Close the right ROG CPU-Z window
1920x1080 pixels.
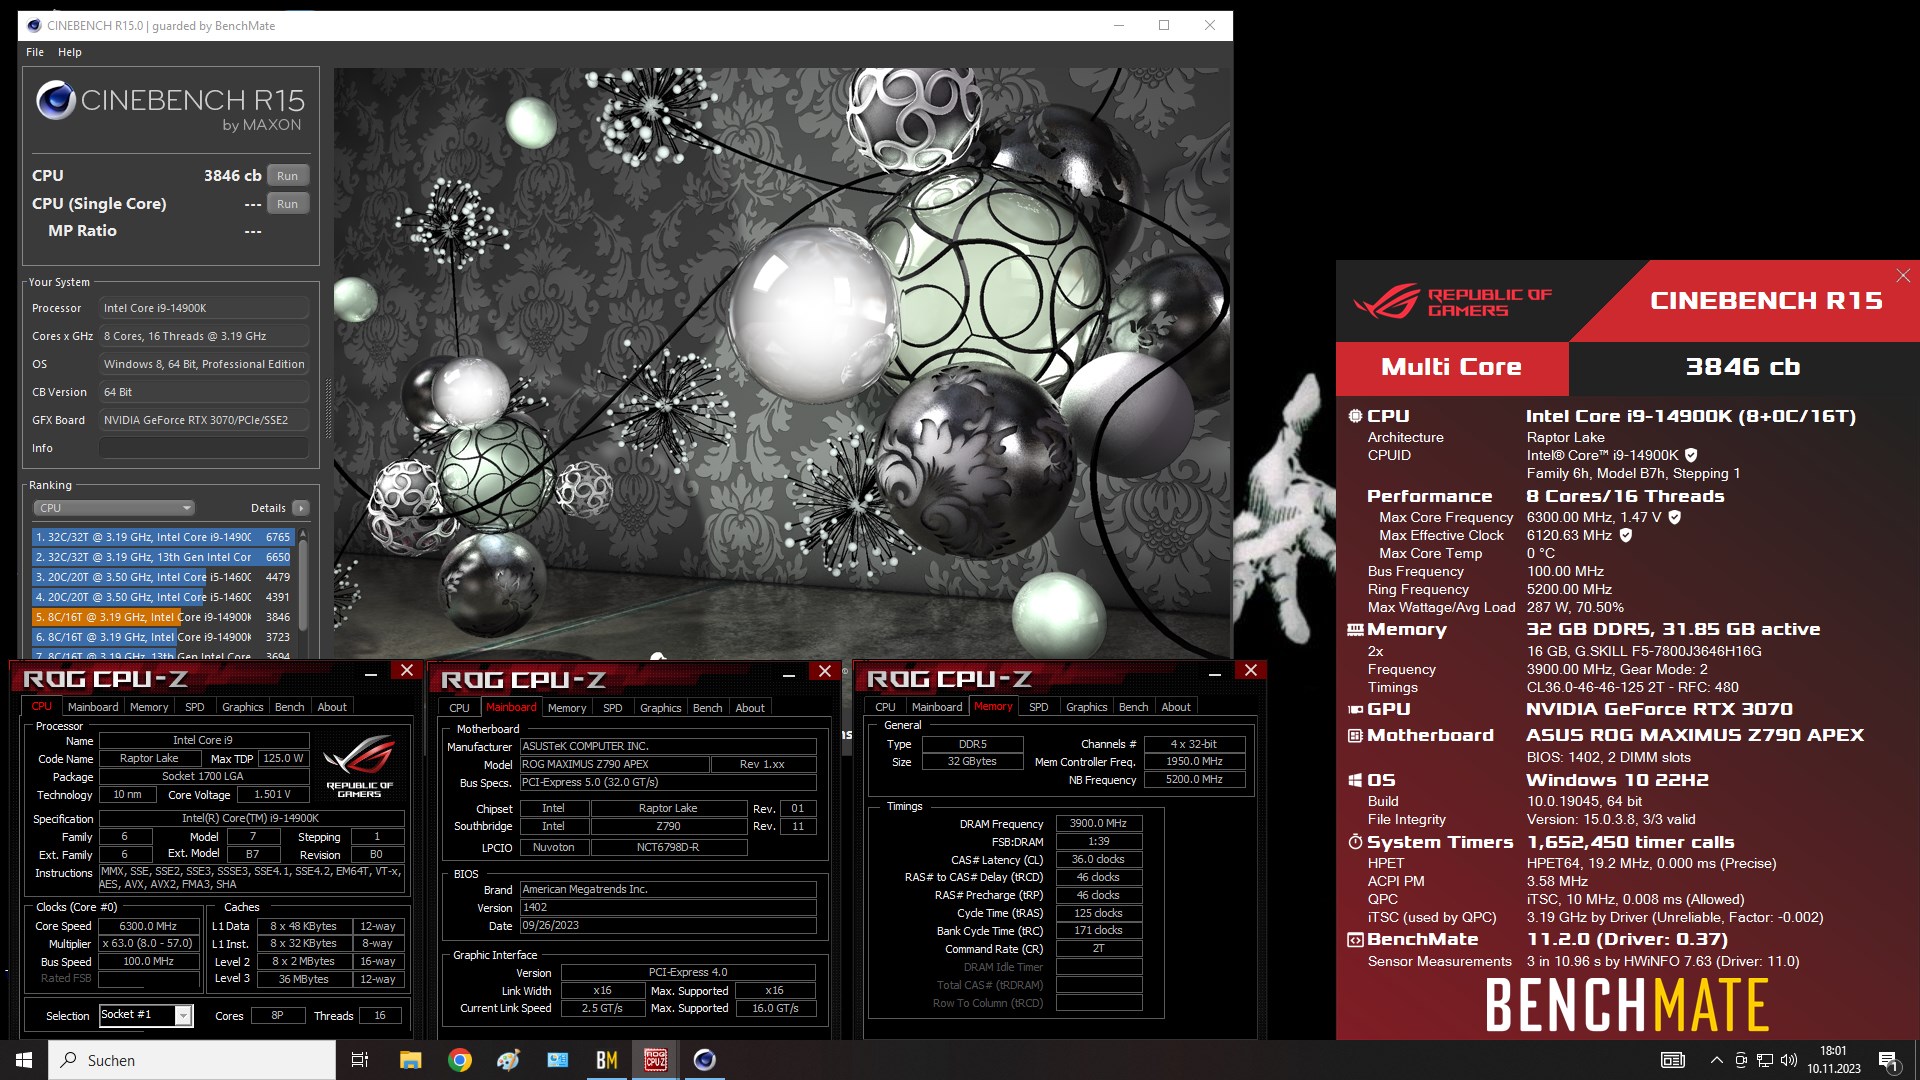(x=1250, y=670)
